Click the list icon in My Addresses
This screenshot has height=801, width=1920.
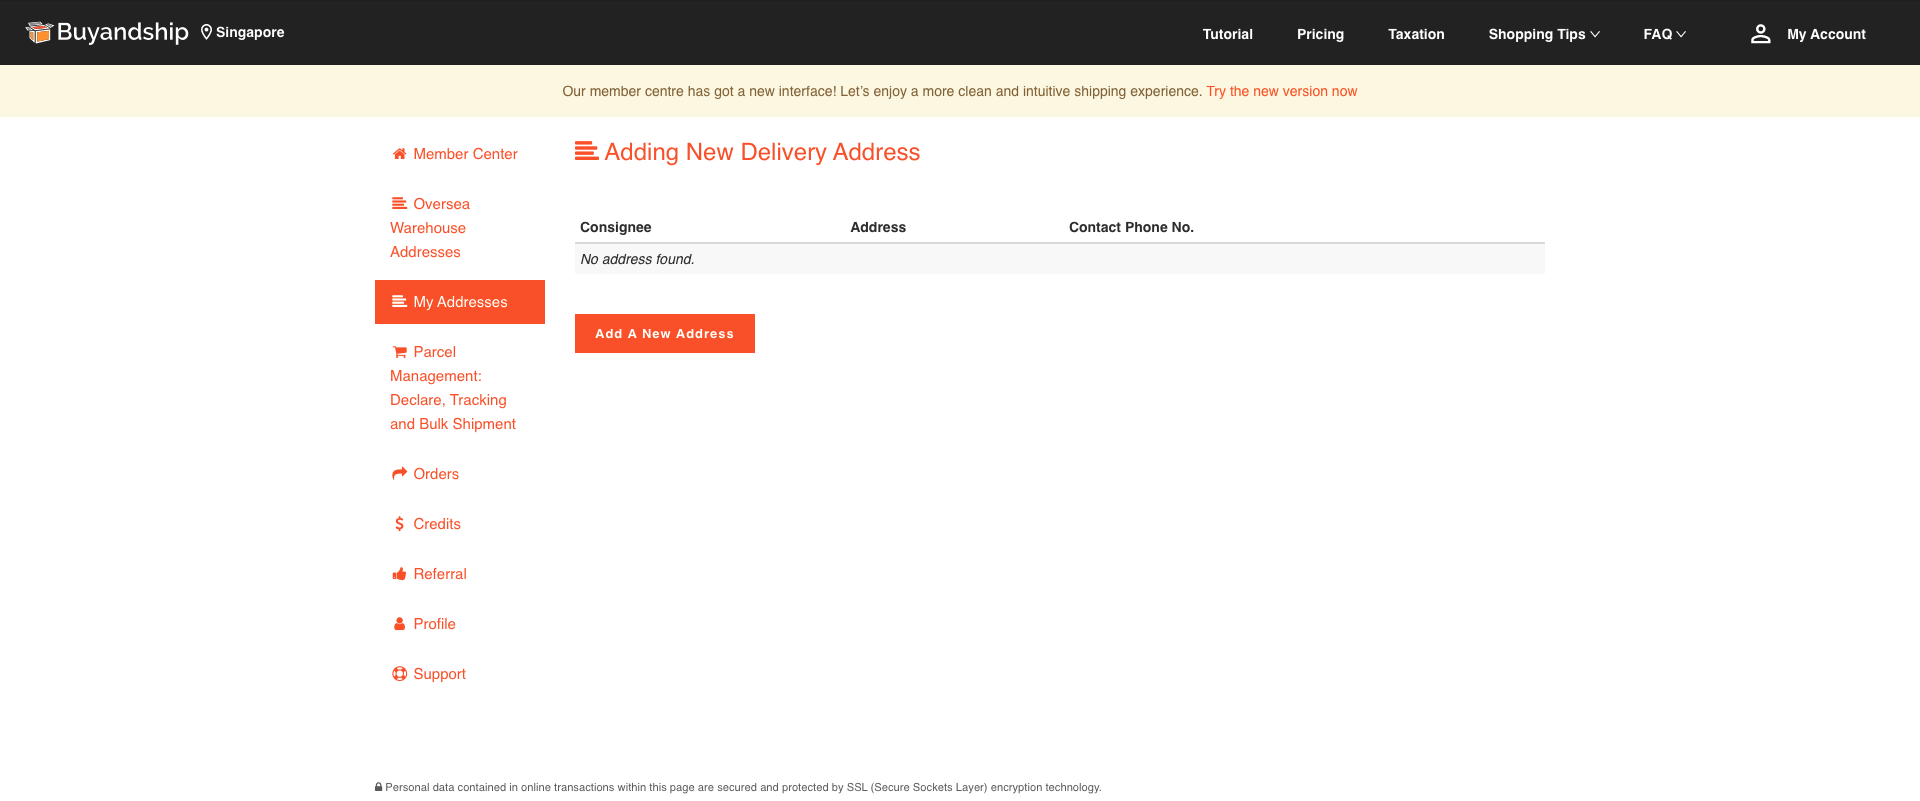click(x=399, y=301)
